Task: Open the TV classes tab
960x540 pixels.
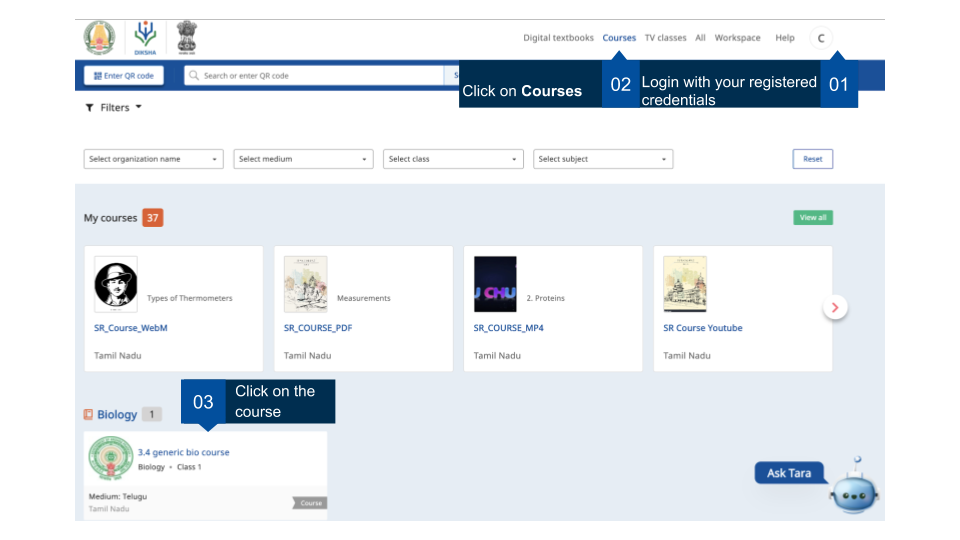Action: pyautogui.click(x=665, y=38)
